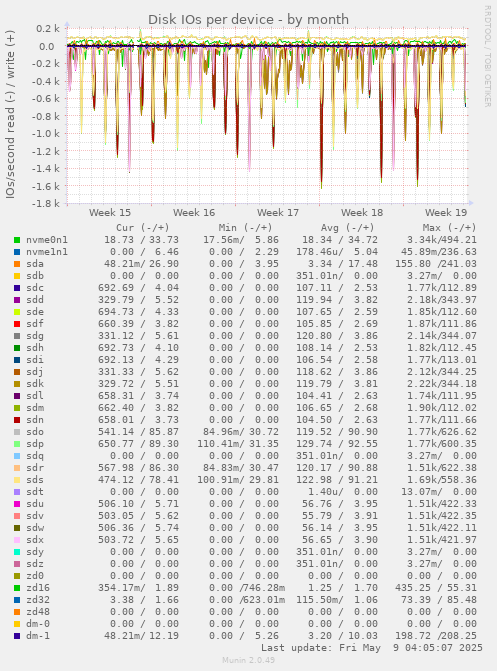
Task: Click the 'Last update' timestamp text
Action: click(372, 648)
